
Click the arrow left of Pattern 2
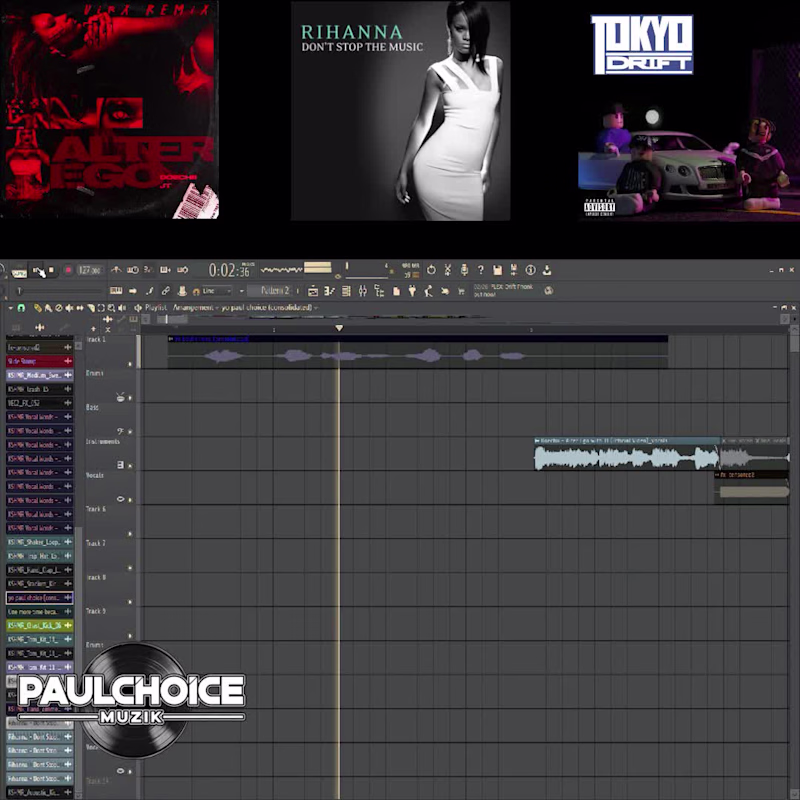[x=241, y=291]
